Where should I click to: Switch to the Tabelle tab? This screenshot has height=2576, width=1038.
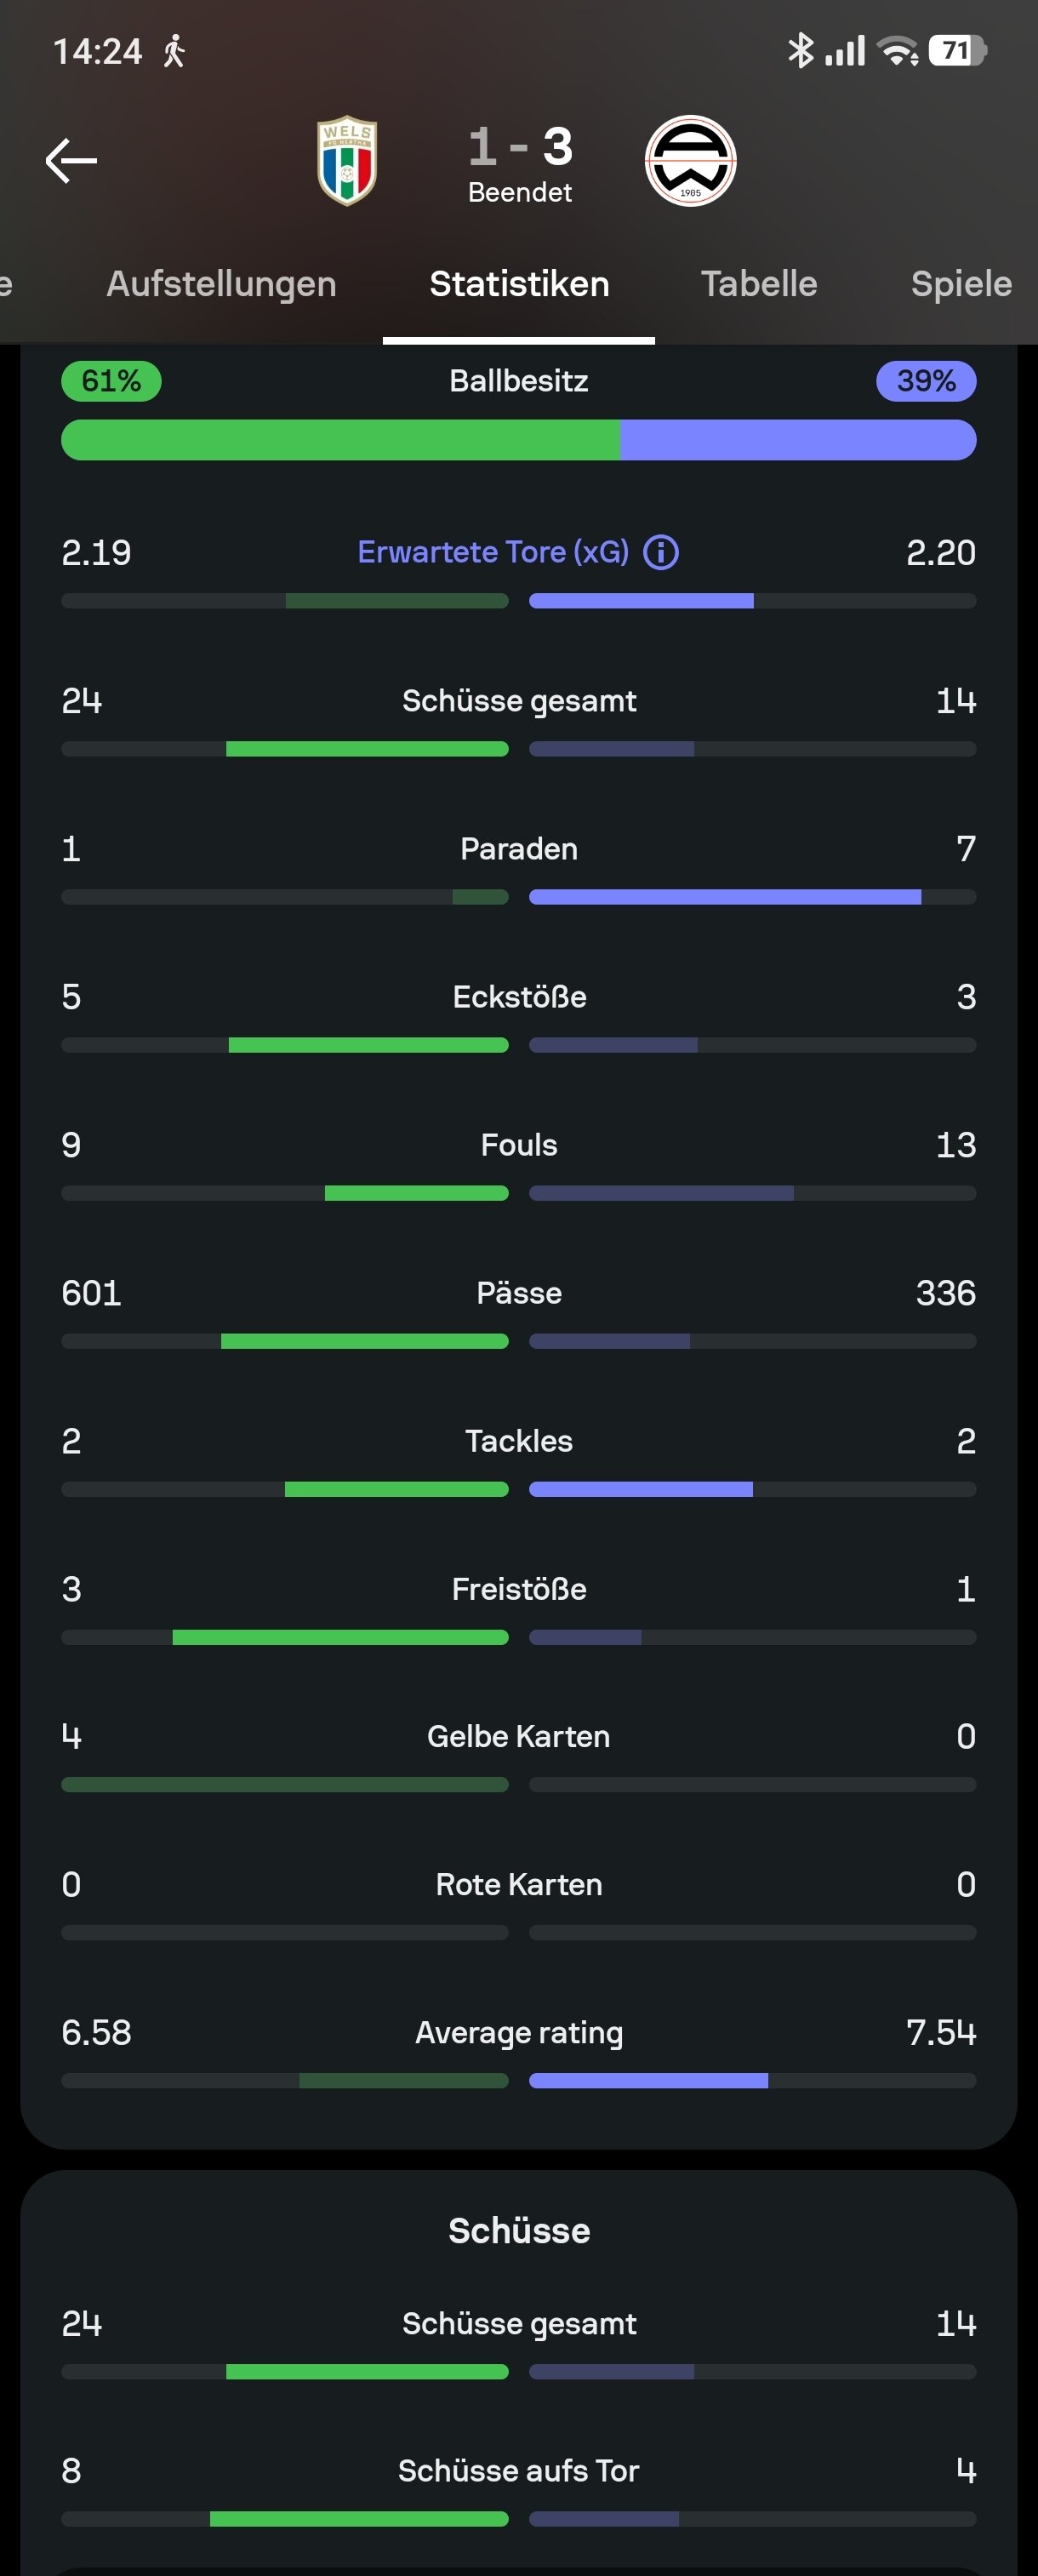coord(759,284)
